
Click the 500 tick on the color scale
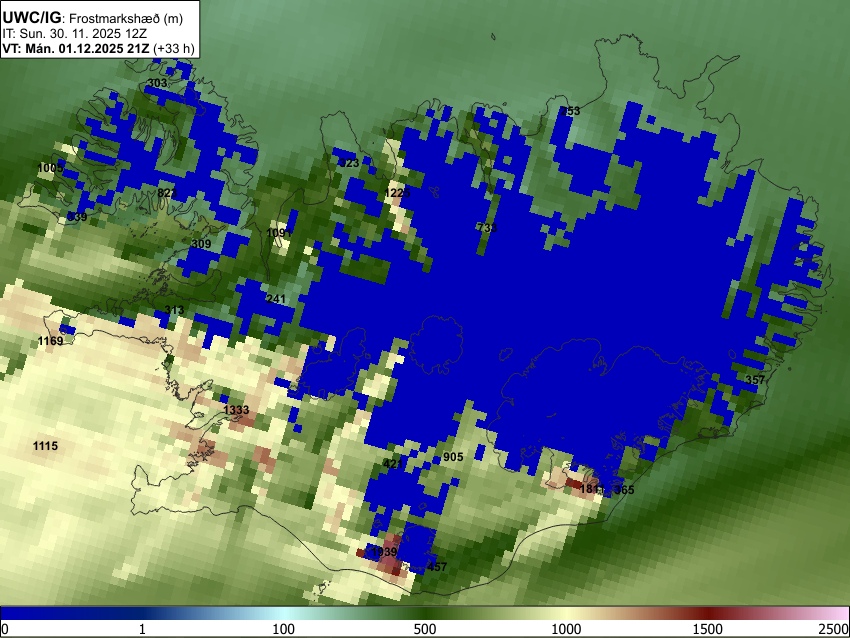tap(425, 629)
